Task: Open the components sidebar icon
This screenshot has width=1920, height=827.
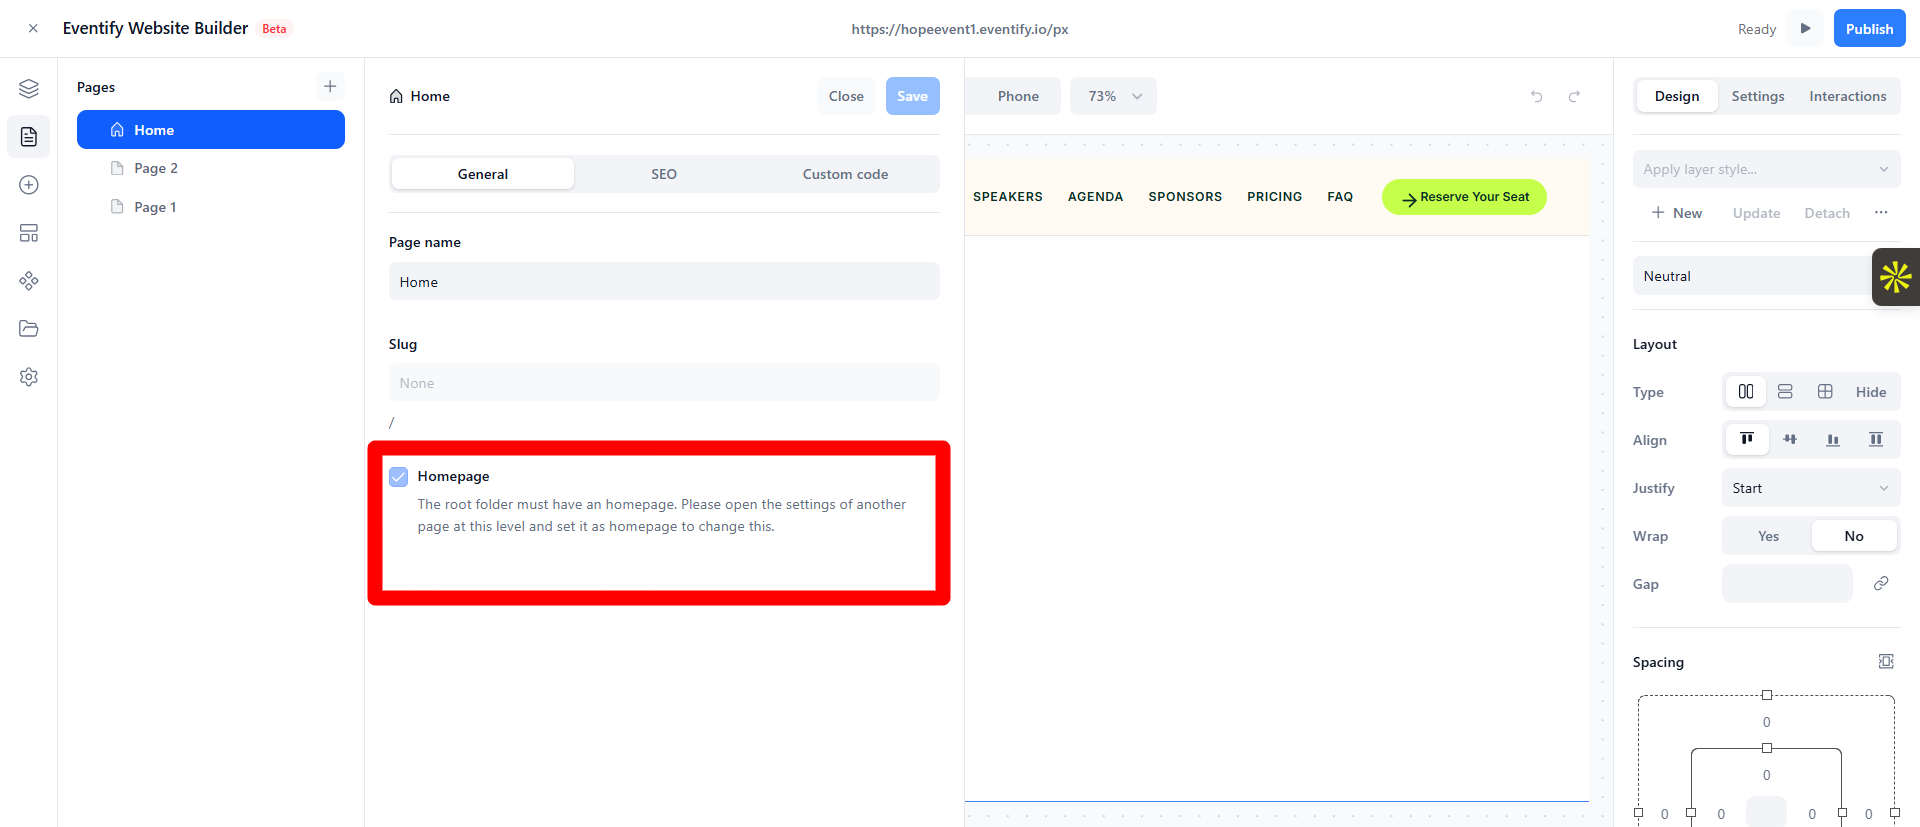Action: point(29,281)
